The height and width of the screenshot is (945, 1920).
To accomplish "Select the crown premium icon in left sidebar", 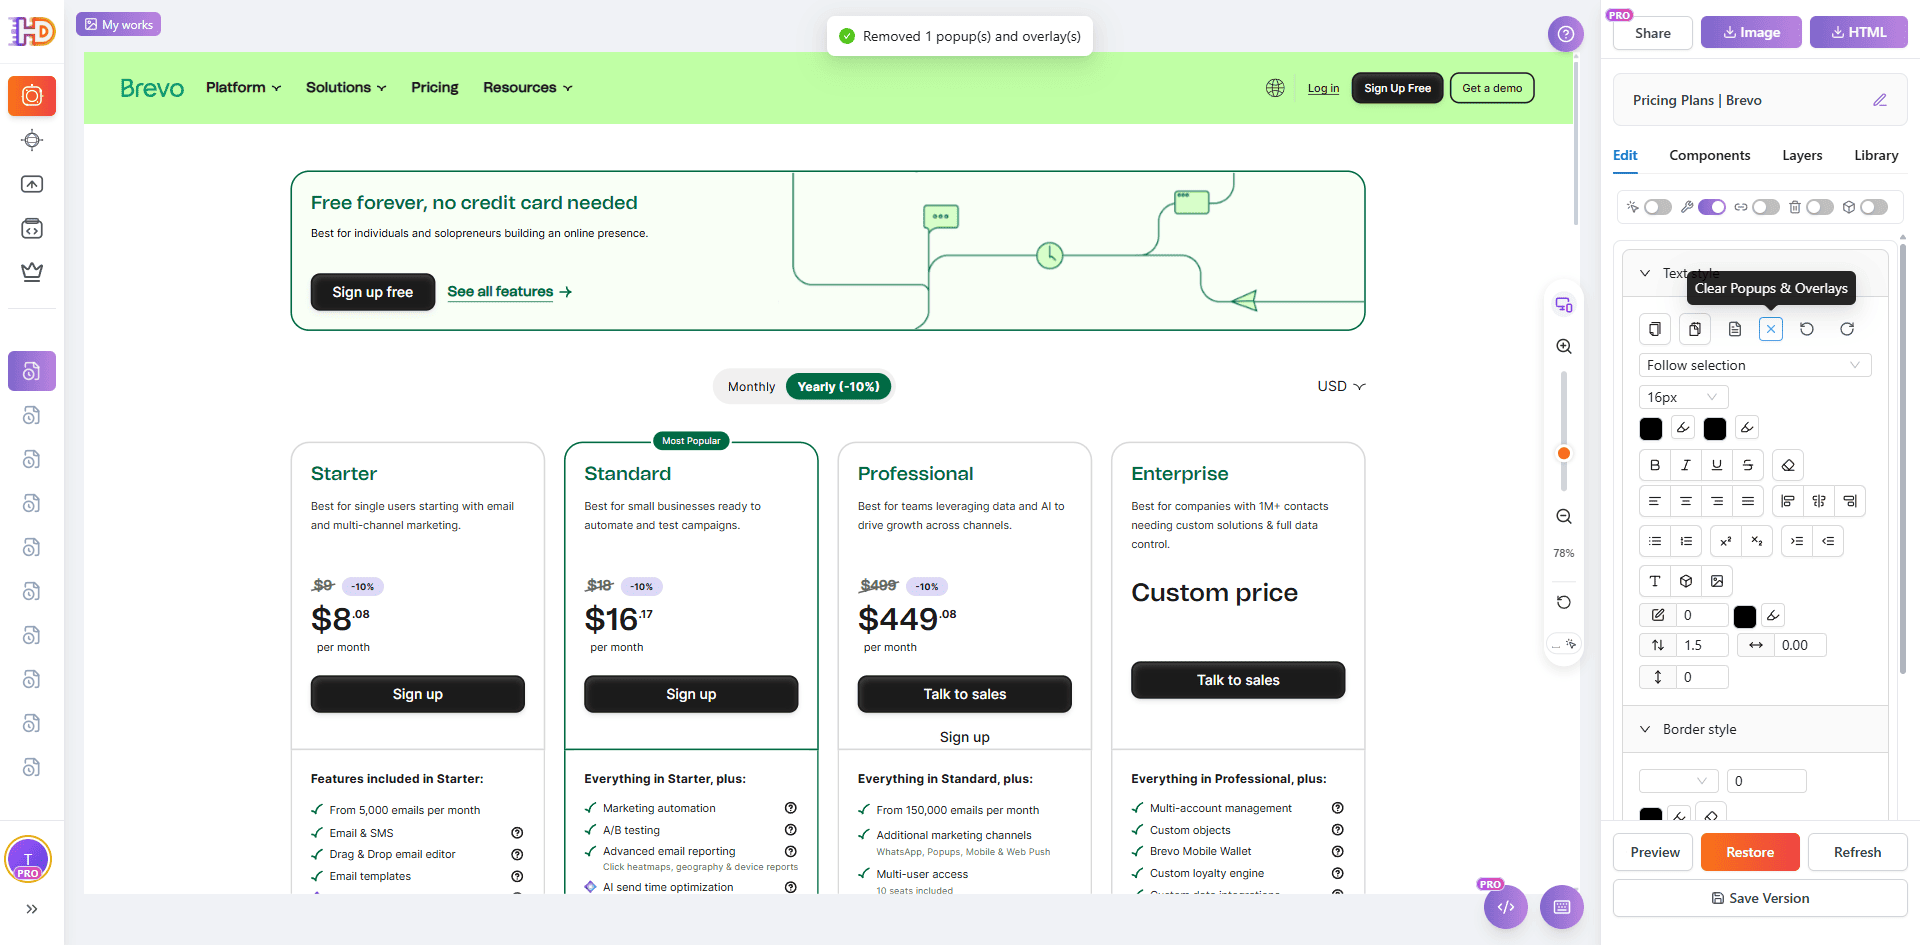I will pyautogui.click(x=32, y=271).
